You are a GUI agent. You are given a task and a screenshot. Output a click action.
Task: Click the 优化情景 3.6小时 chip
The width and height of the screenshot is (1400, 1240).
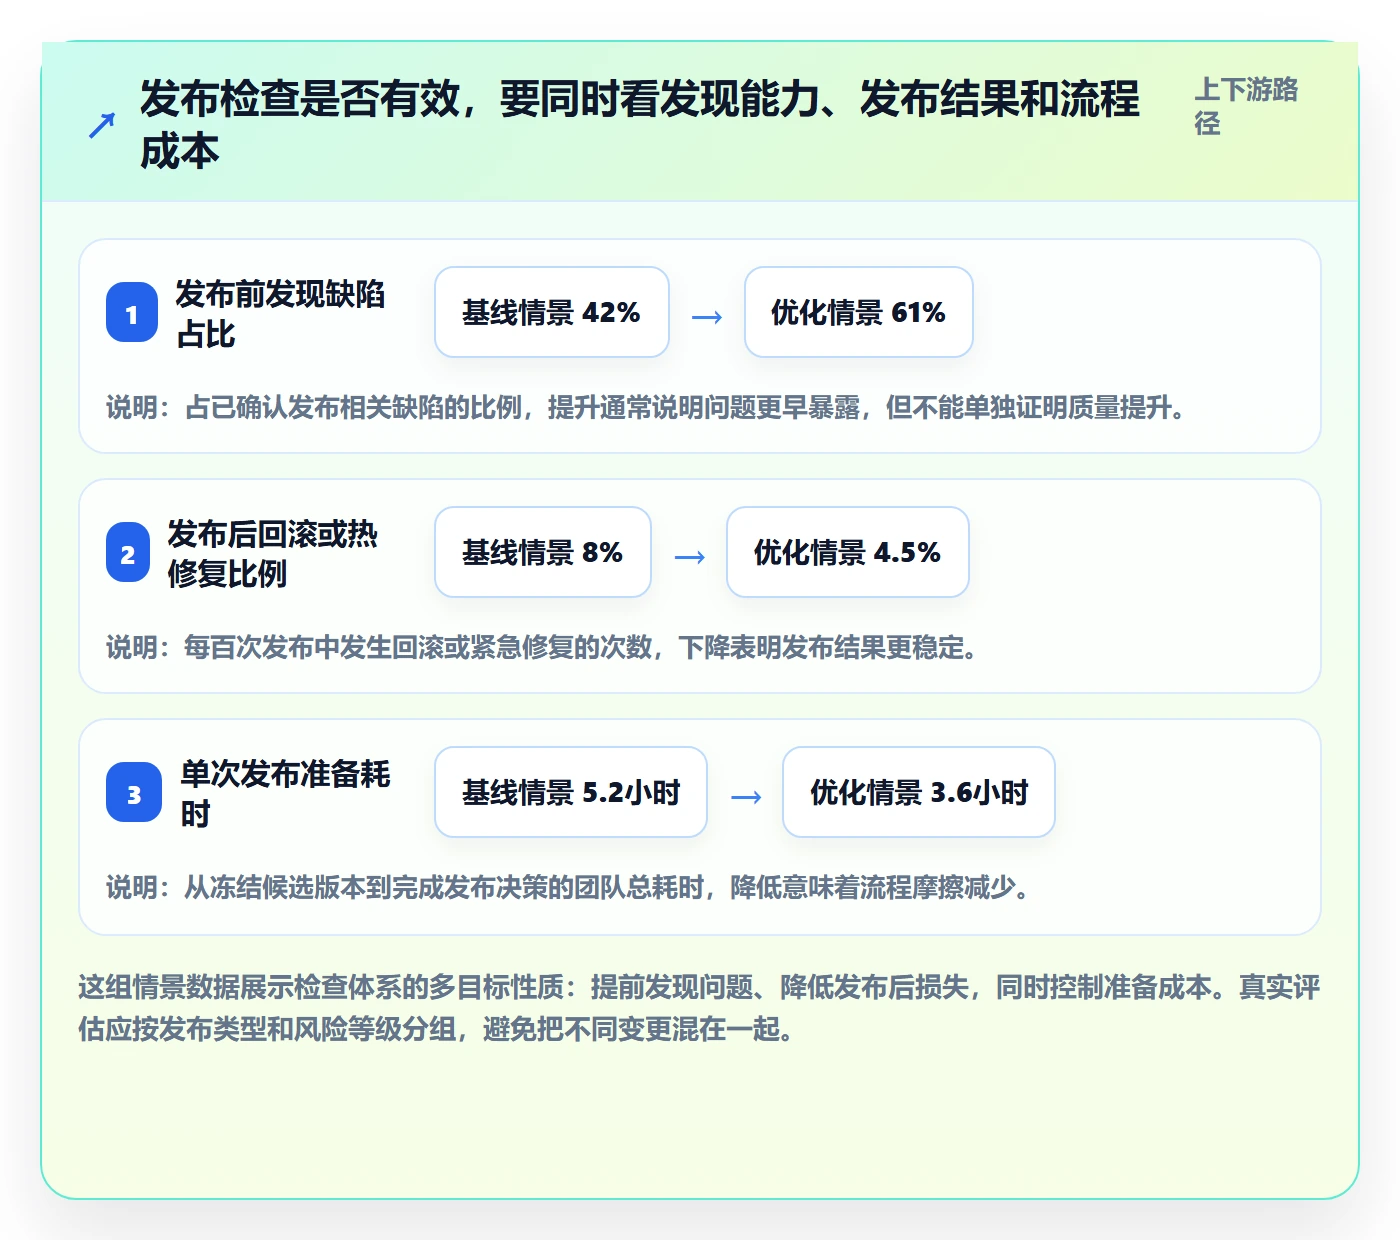click(919, 792)
